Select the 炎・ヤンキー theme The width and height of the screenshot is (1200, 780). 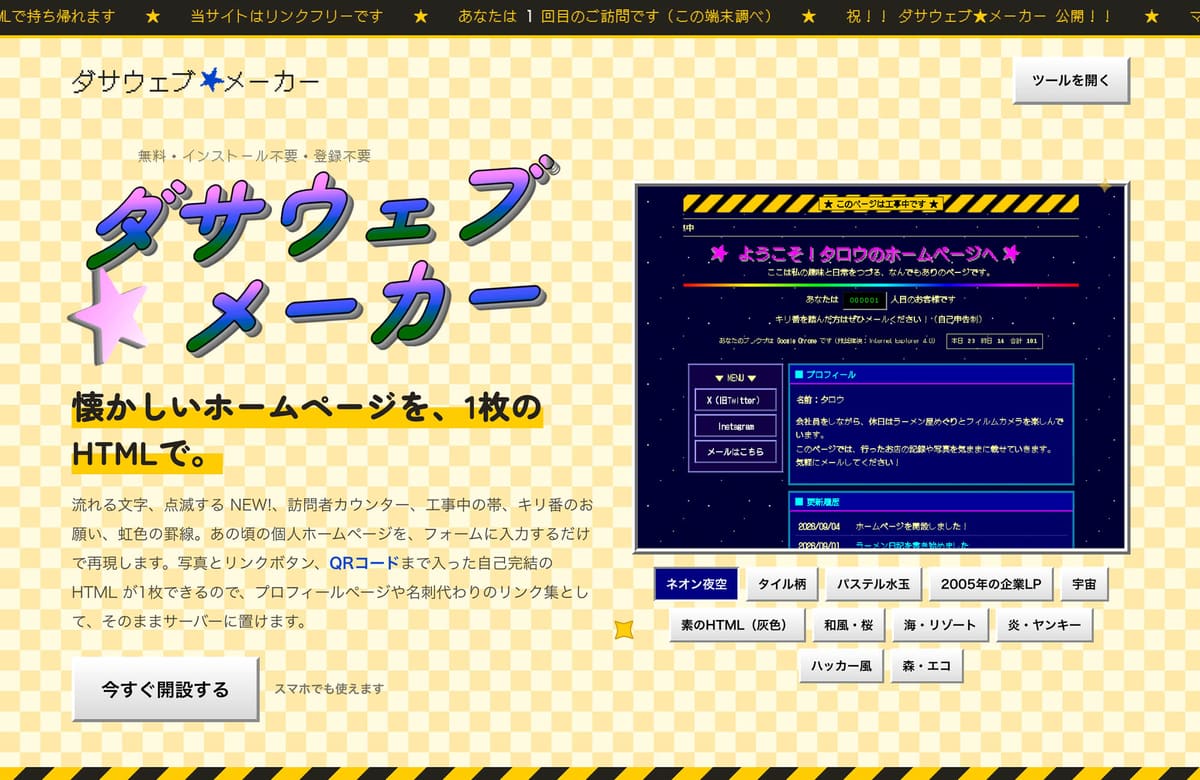pyautogui.click(x=1044, y=625)
